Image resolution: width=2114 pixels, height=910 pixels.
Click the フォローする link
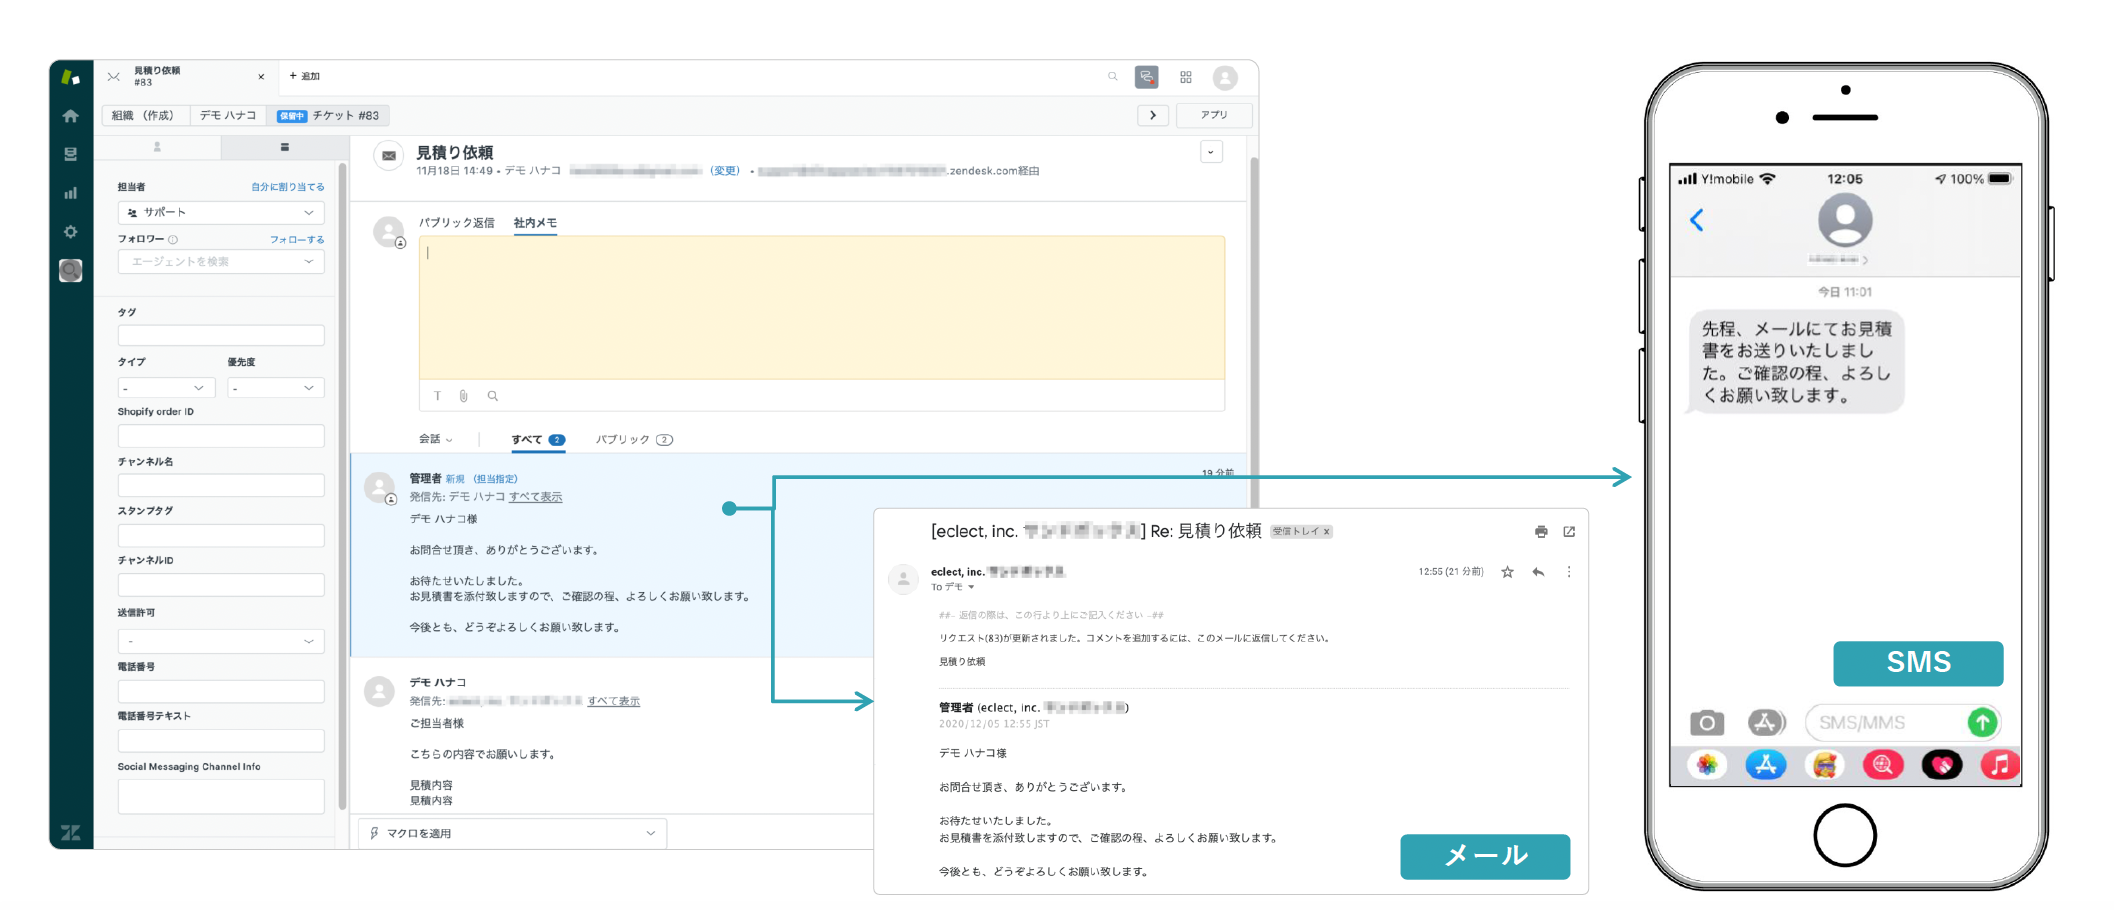pos(297,240)
